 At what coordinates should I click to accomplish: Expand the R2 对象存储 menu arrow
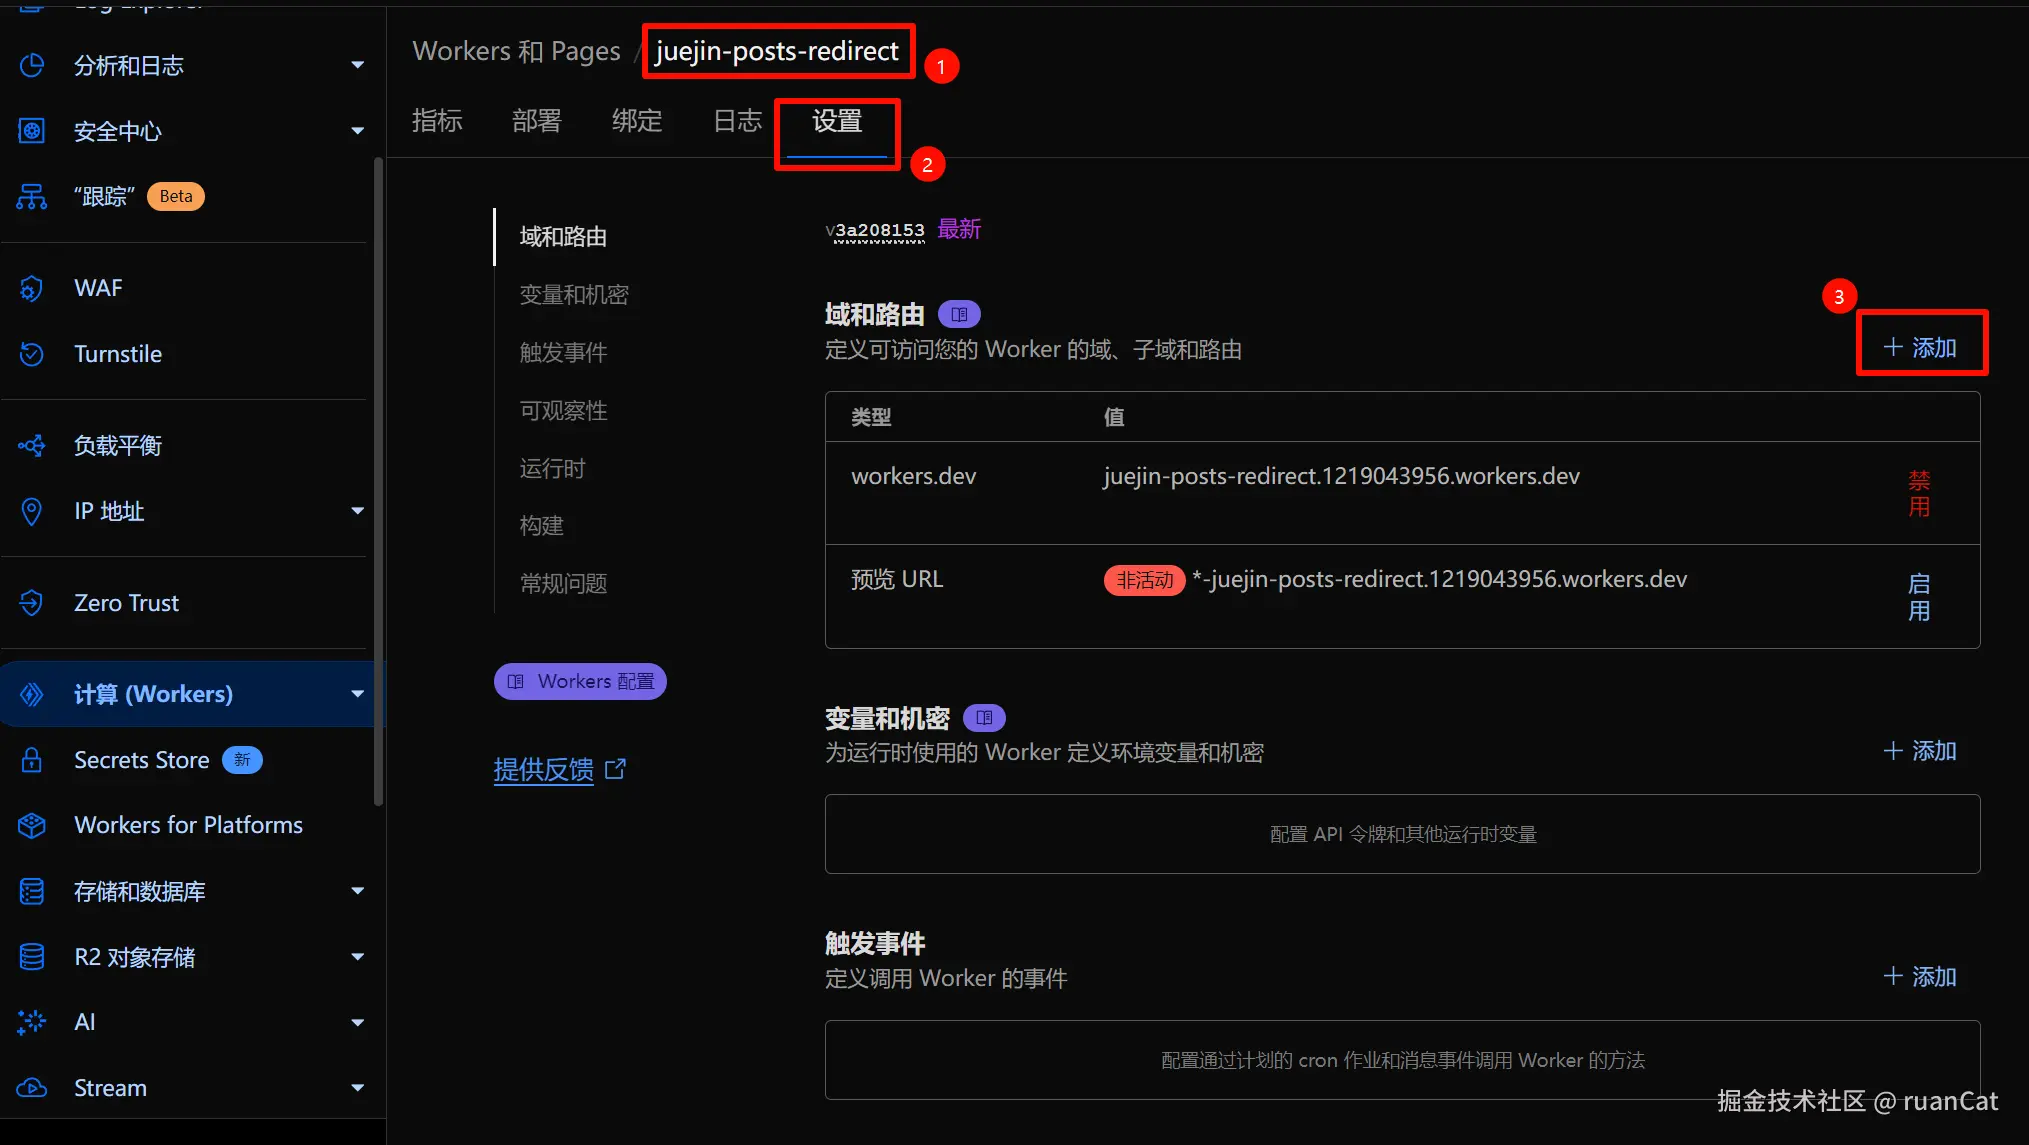pyautogui.click(x=357, y=957)
